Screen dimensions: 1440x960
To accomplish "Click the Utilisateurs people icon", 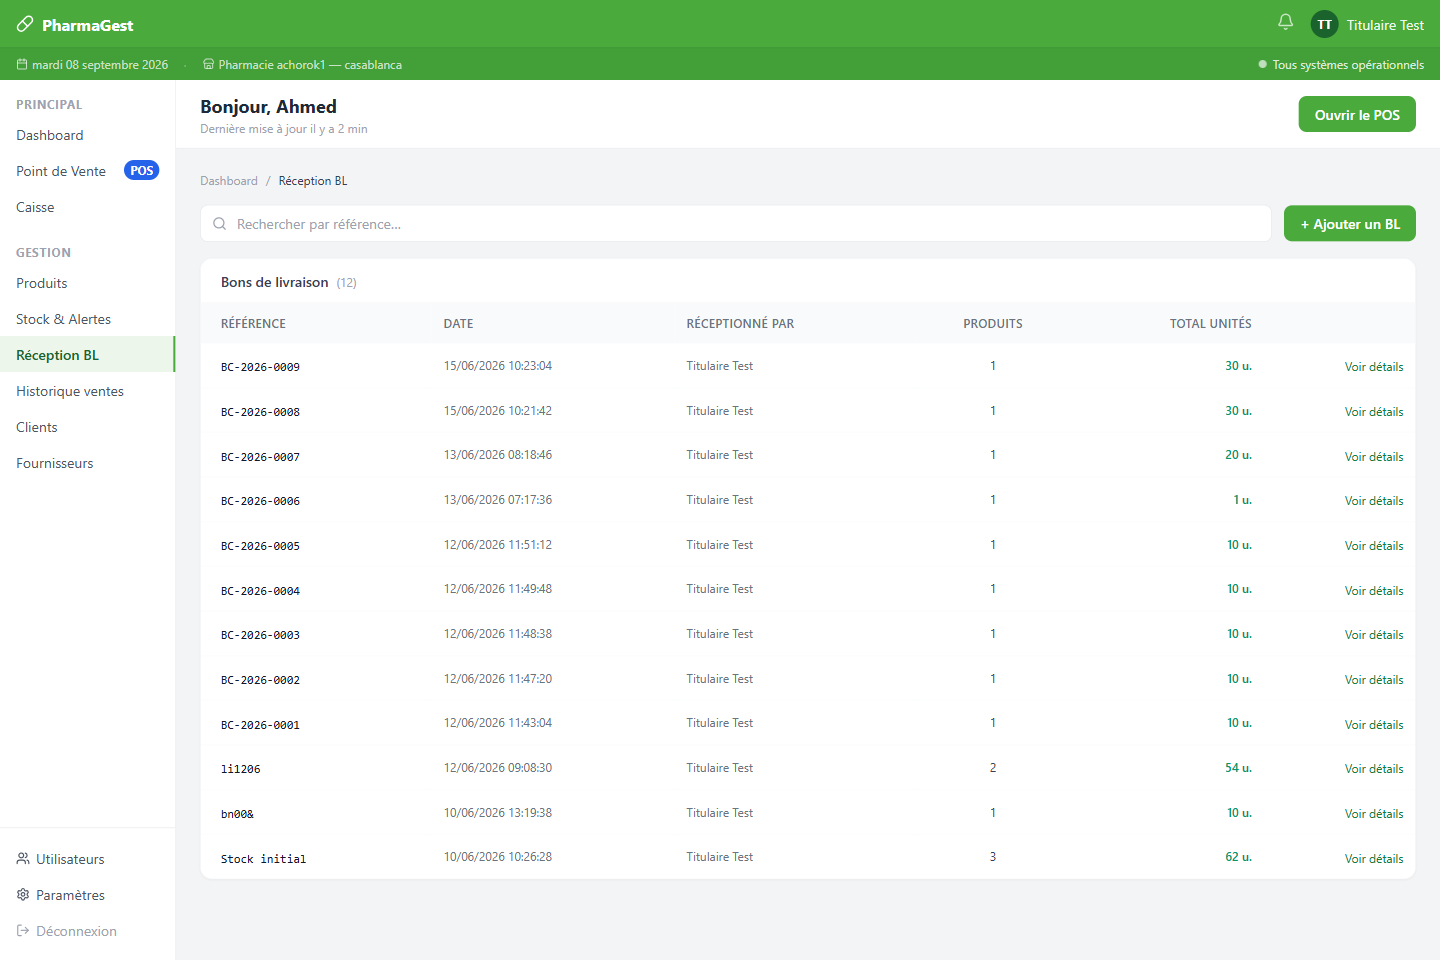I will (23, 858).
